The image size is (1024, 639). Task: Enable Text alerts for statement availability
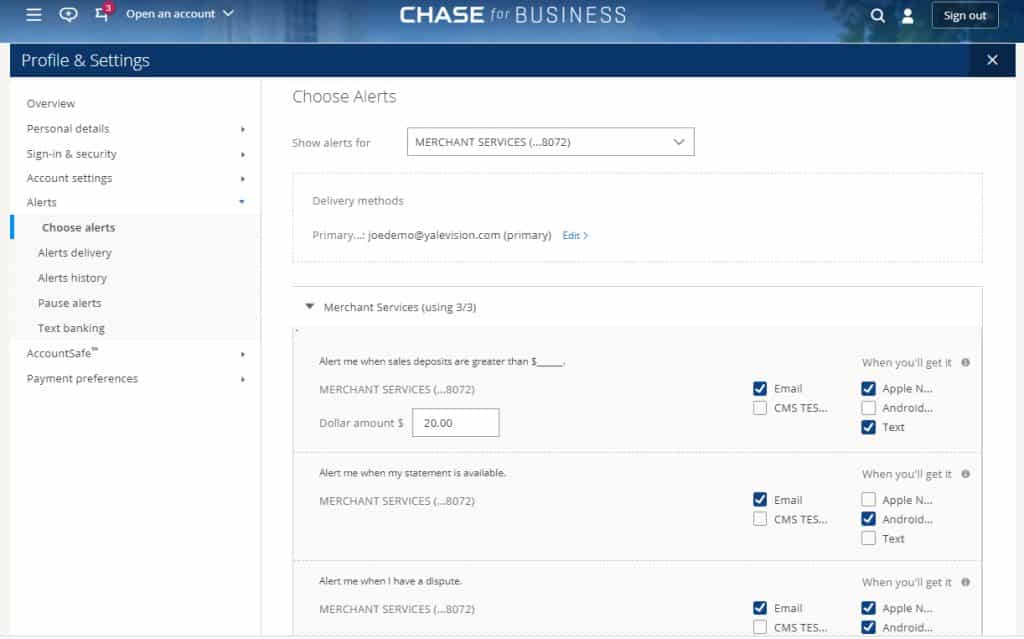[868, 538]
